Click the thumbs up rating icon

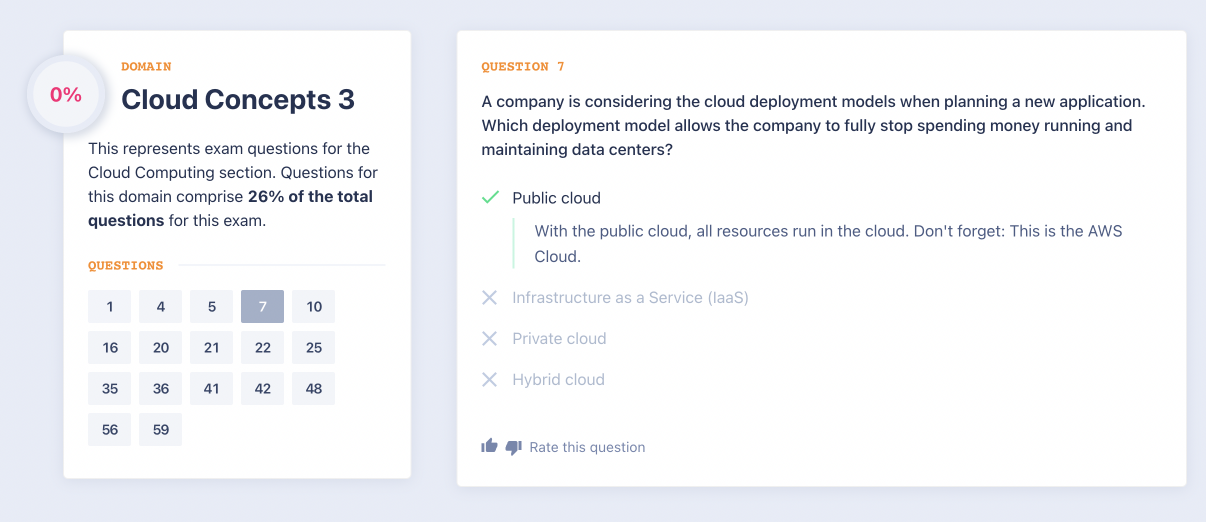[x=489, y=447]
